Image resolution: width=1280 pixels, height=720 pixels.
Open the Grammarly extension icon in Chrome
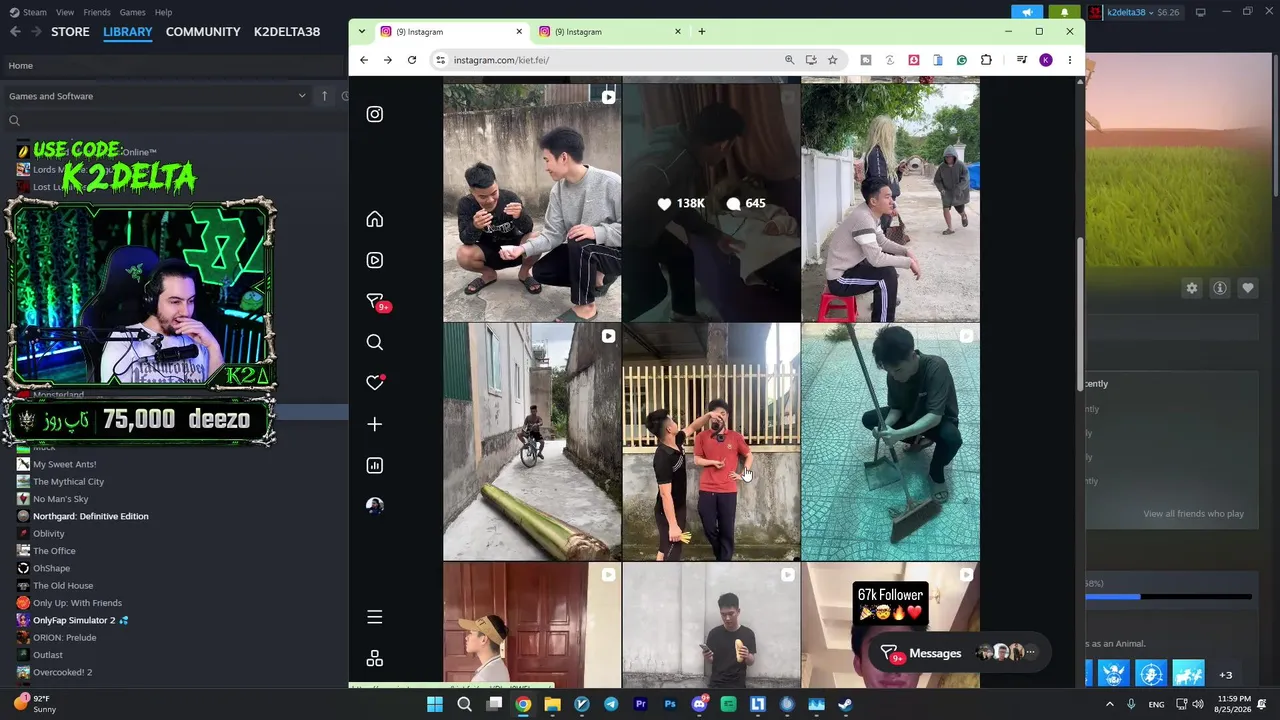tap(962, 60)
